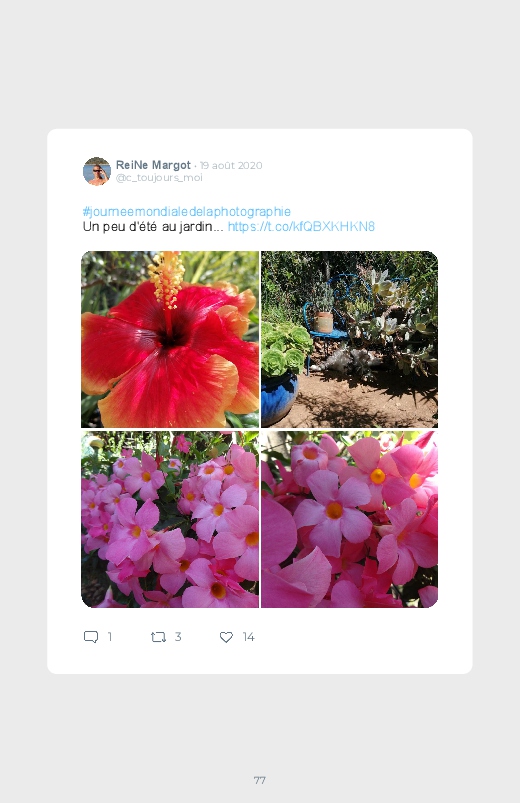
Task: Open the red hibiscus flower photo
Action: tap(170, 339)
